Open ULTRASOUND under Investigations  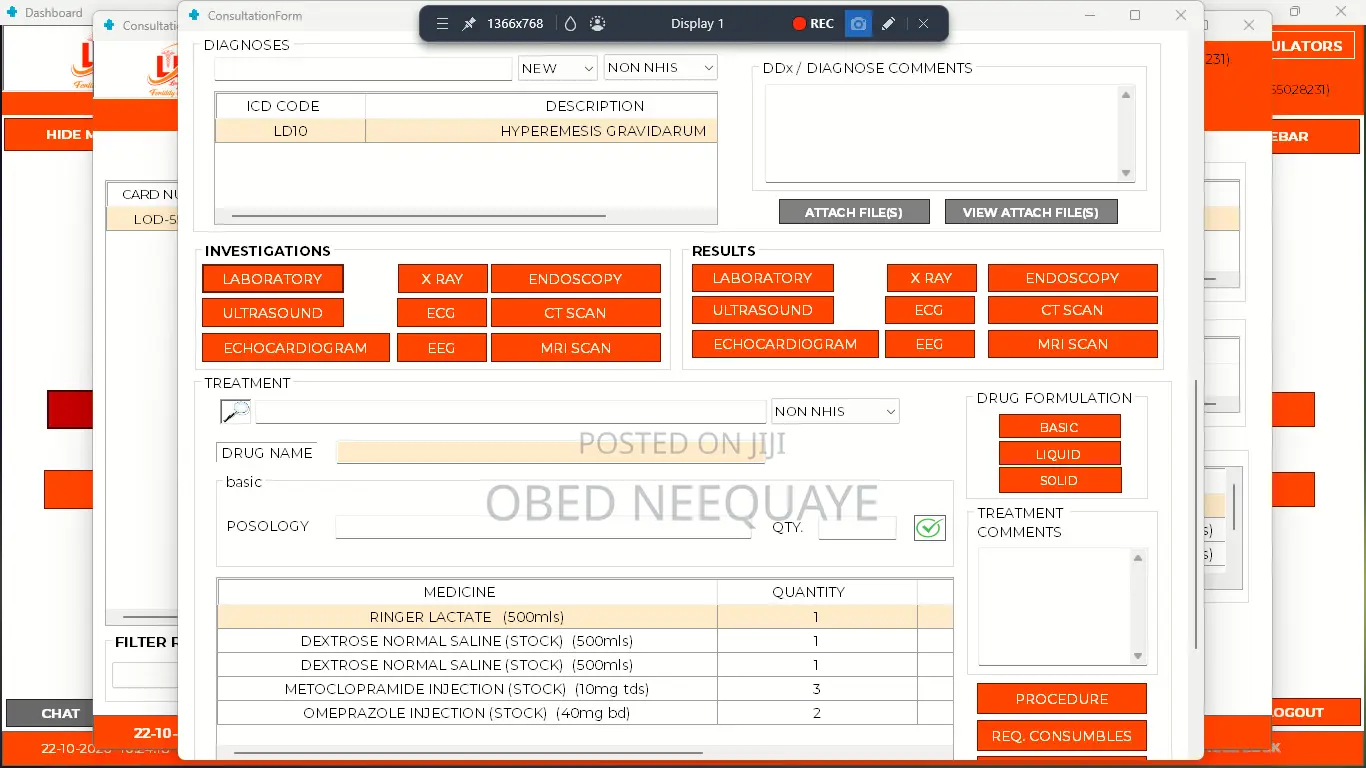(273, 313)
